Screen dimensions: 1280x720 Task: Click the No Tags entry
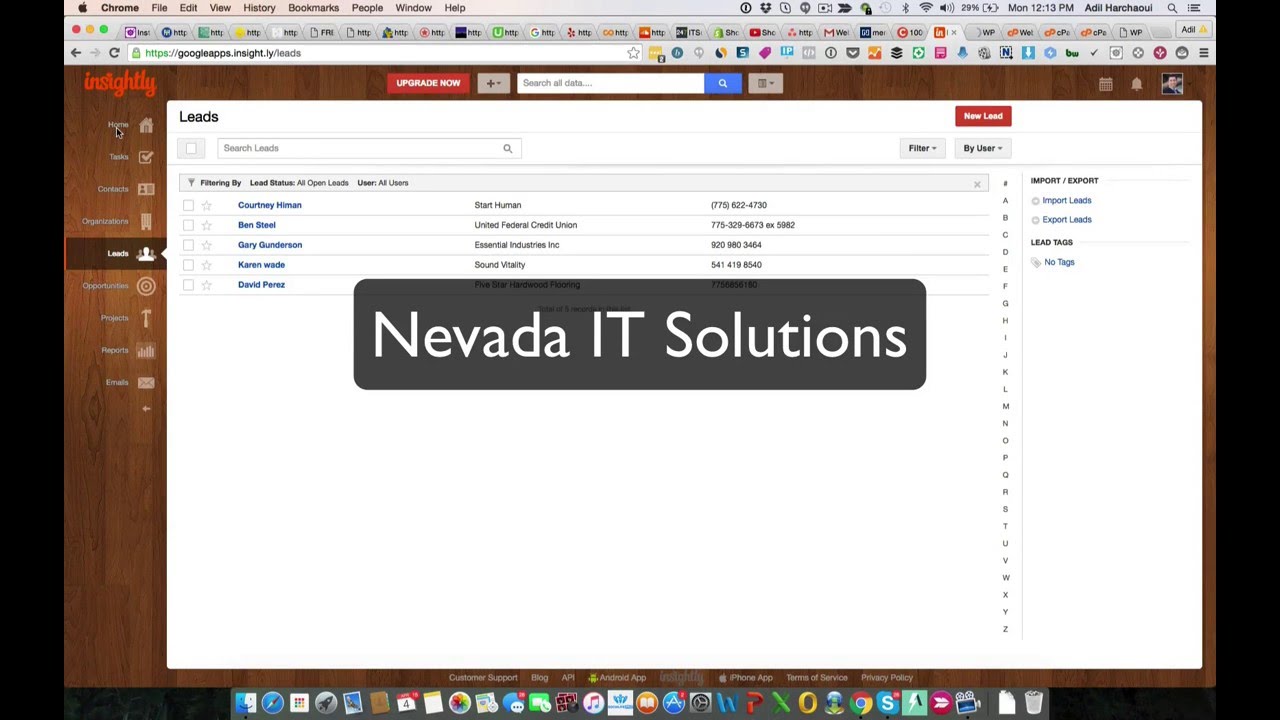click(1059, 262)
